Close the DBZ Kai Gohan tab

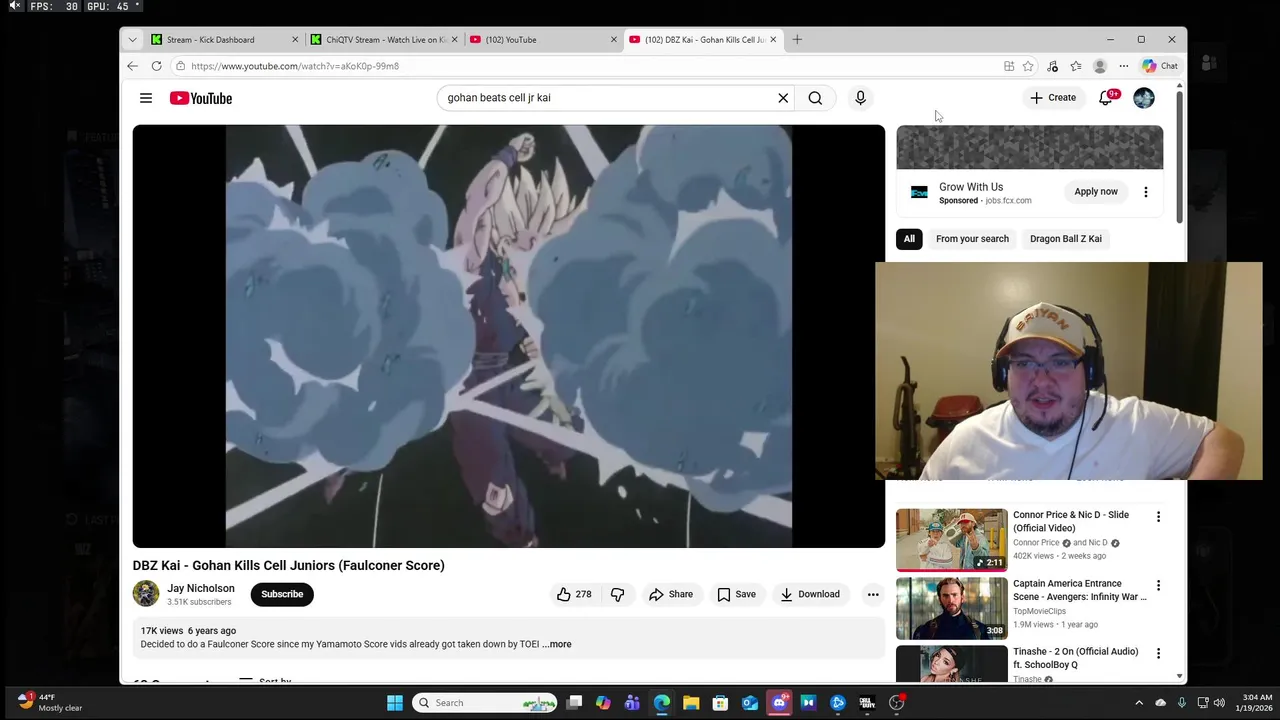pos(773,40)
